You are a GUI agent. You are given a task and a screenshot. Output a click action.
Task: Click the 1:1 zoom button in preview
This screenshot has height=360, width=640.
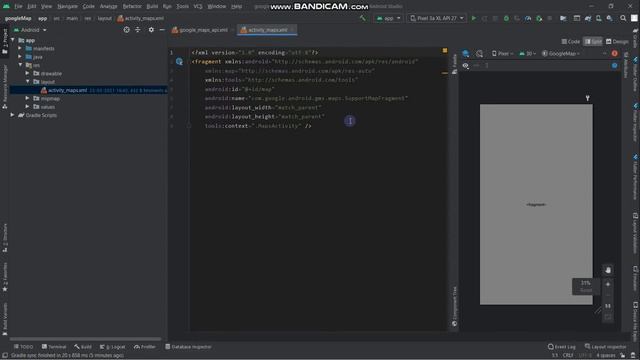(x=608, y=306)
